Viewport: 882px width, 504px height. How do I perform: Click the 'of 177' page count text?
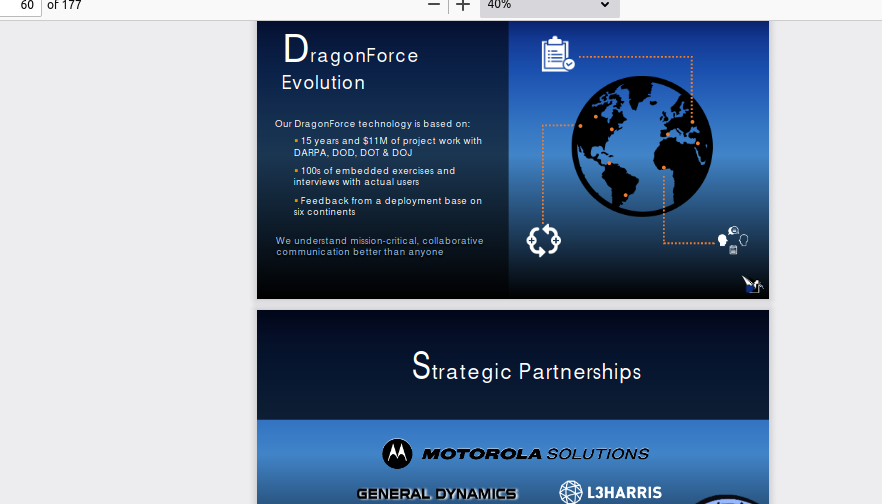64,6
